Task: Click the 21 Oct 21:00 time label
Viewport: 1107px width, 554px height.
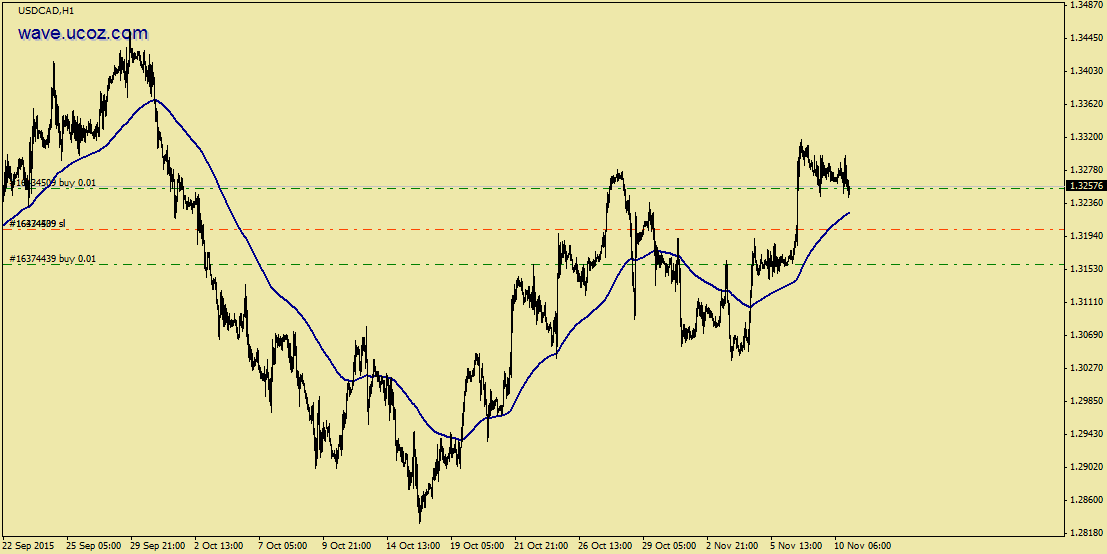Action: (542, 546)
